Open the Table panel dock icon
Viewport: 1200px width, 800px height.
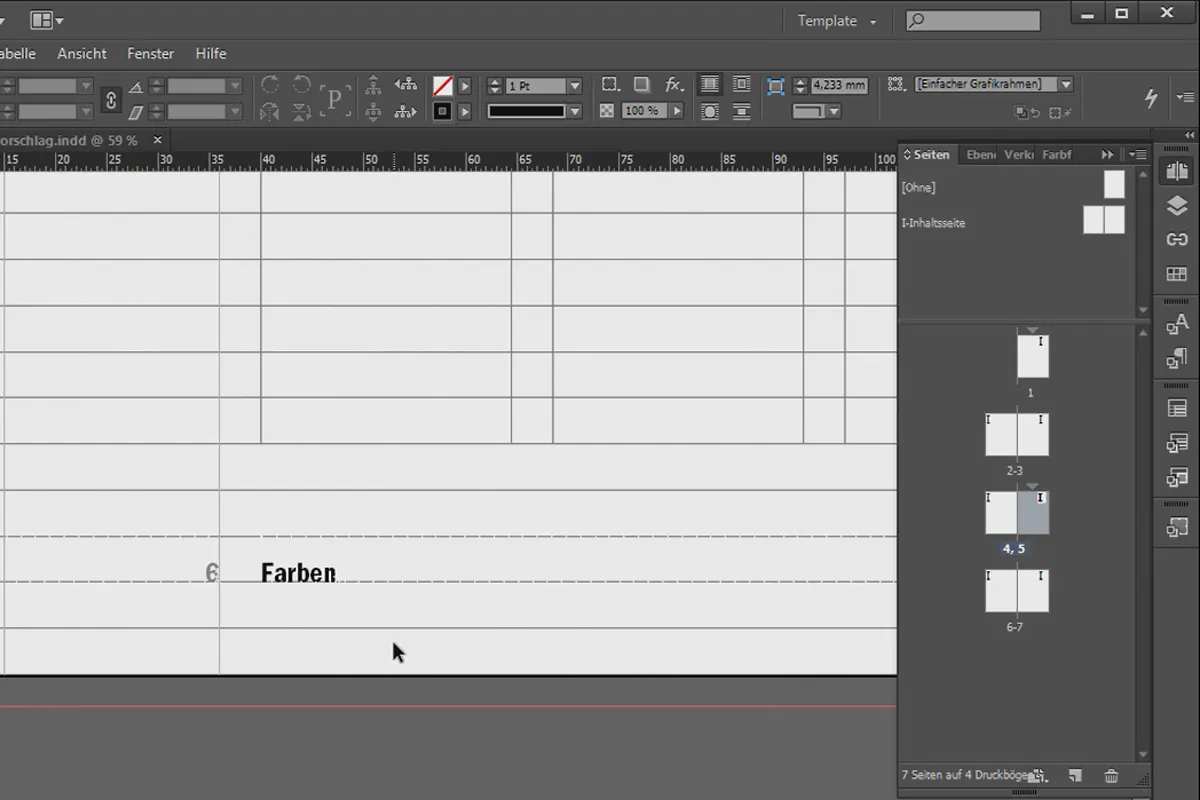(1177, 408)
